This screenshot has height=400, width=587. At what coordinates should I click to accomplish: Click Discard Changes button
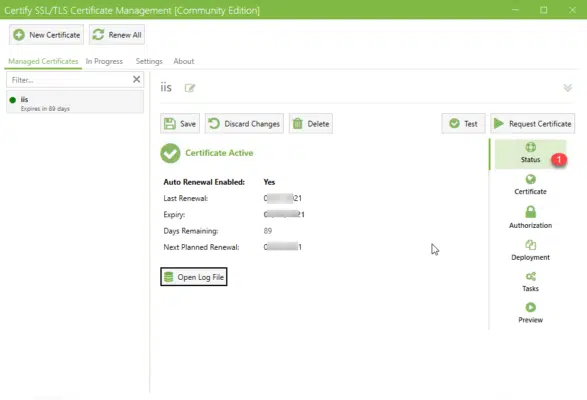(244, 124)
